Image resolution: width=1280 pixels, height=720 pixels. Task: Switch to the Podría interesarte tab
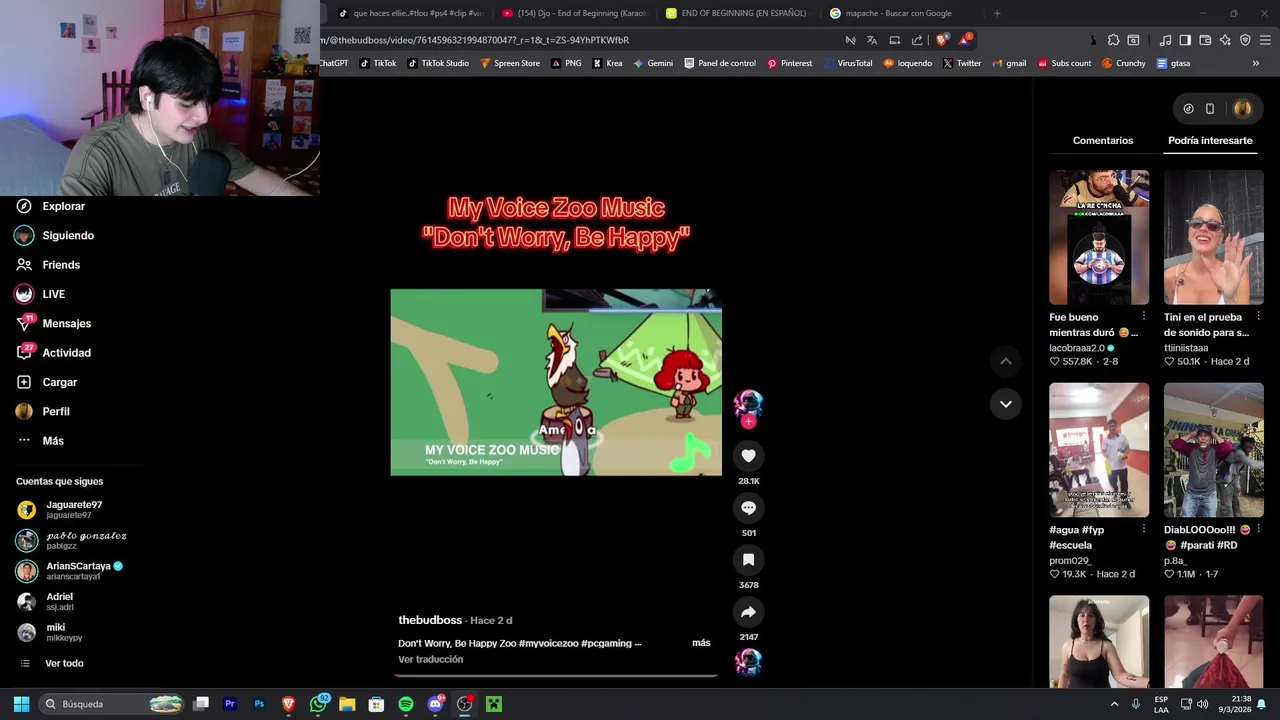1210,141
